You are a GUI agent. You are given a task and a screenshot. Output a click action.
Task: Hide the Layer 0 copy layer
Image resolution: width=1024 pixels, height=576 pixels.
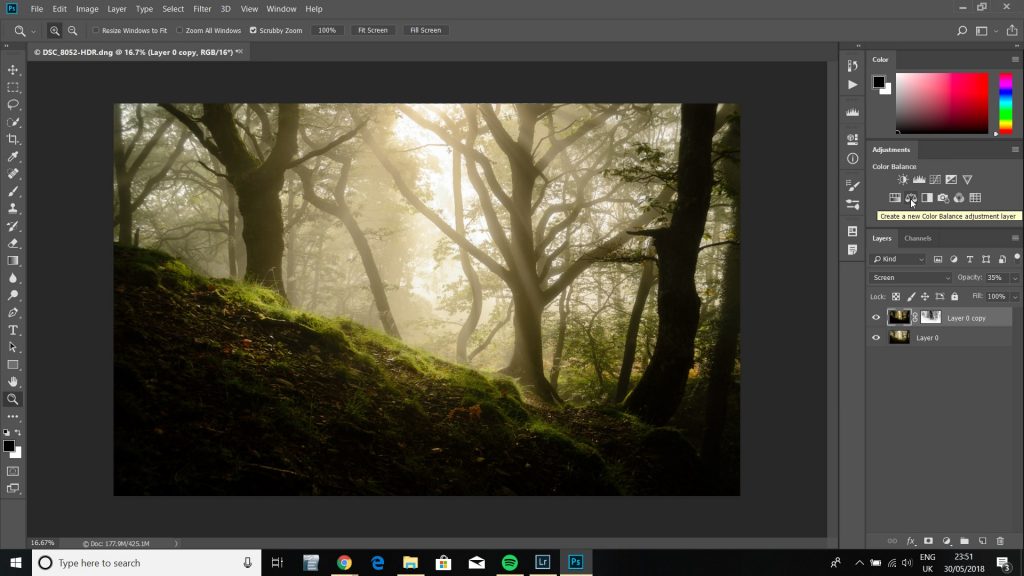click(877, 317)
